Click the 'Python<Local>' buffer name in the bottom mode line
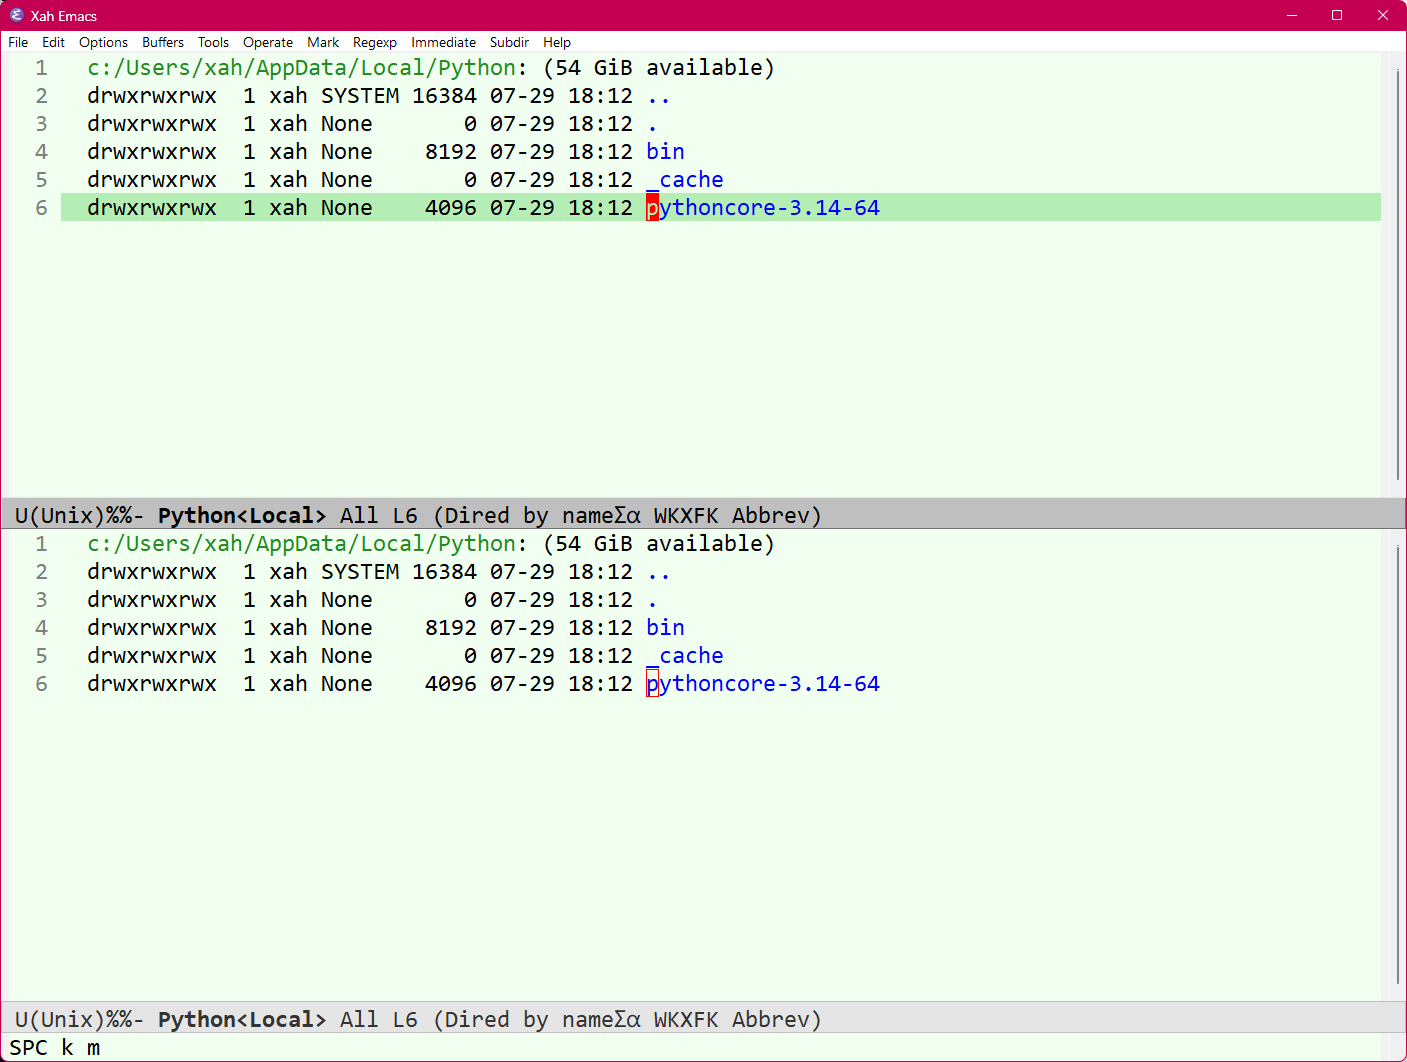The width and height of the screenshot is (1407, 1062). point(242,1020)
